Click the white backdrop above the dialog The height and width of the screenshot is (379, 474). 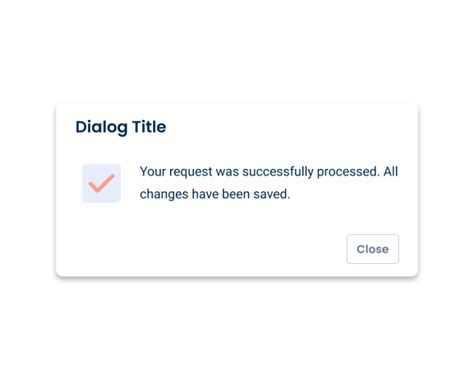pos(237,50)
